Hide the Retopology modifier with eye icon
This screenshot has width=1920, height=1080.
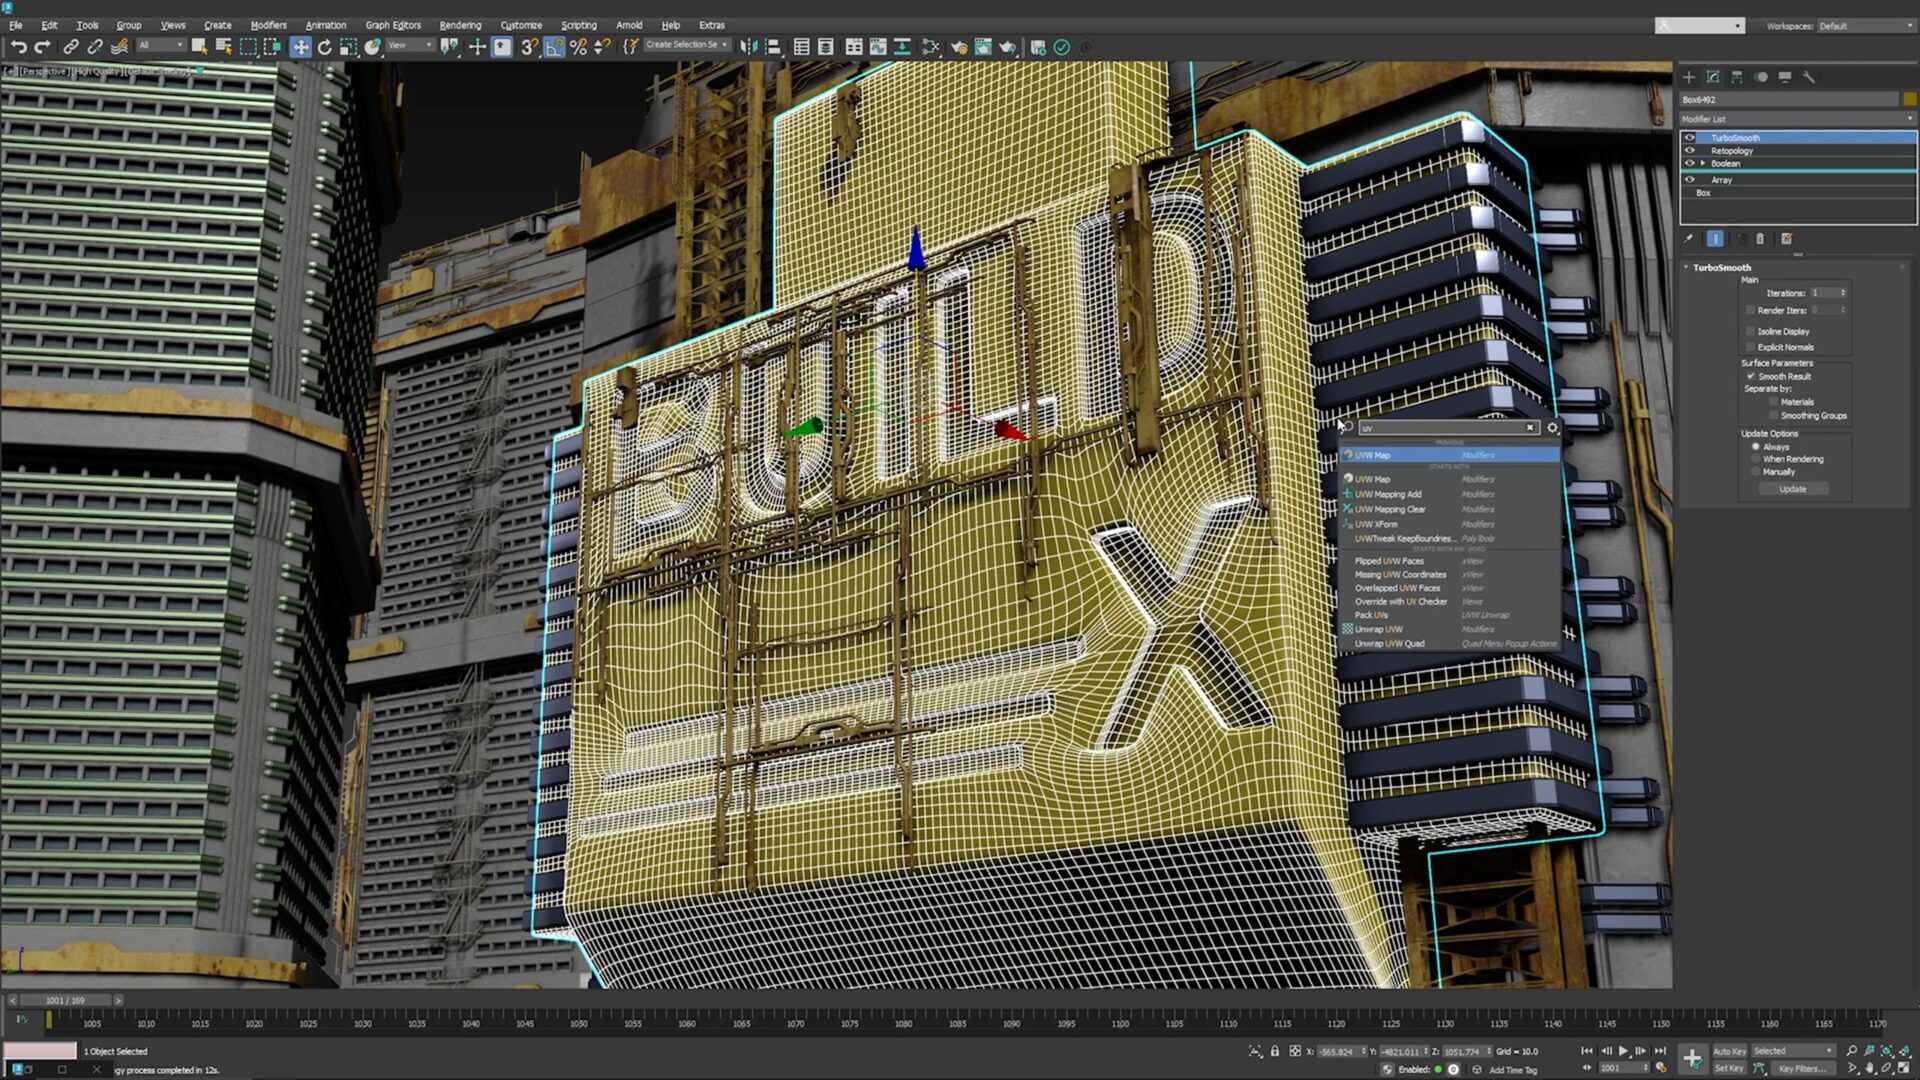[1690, 151]
